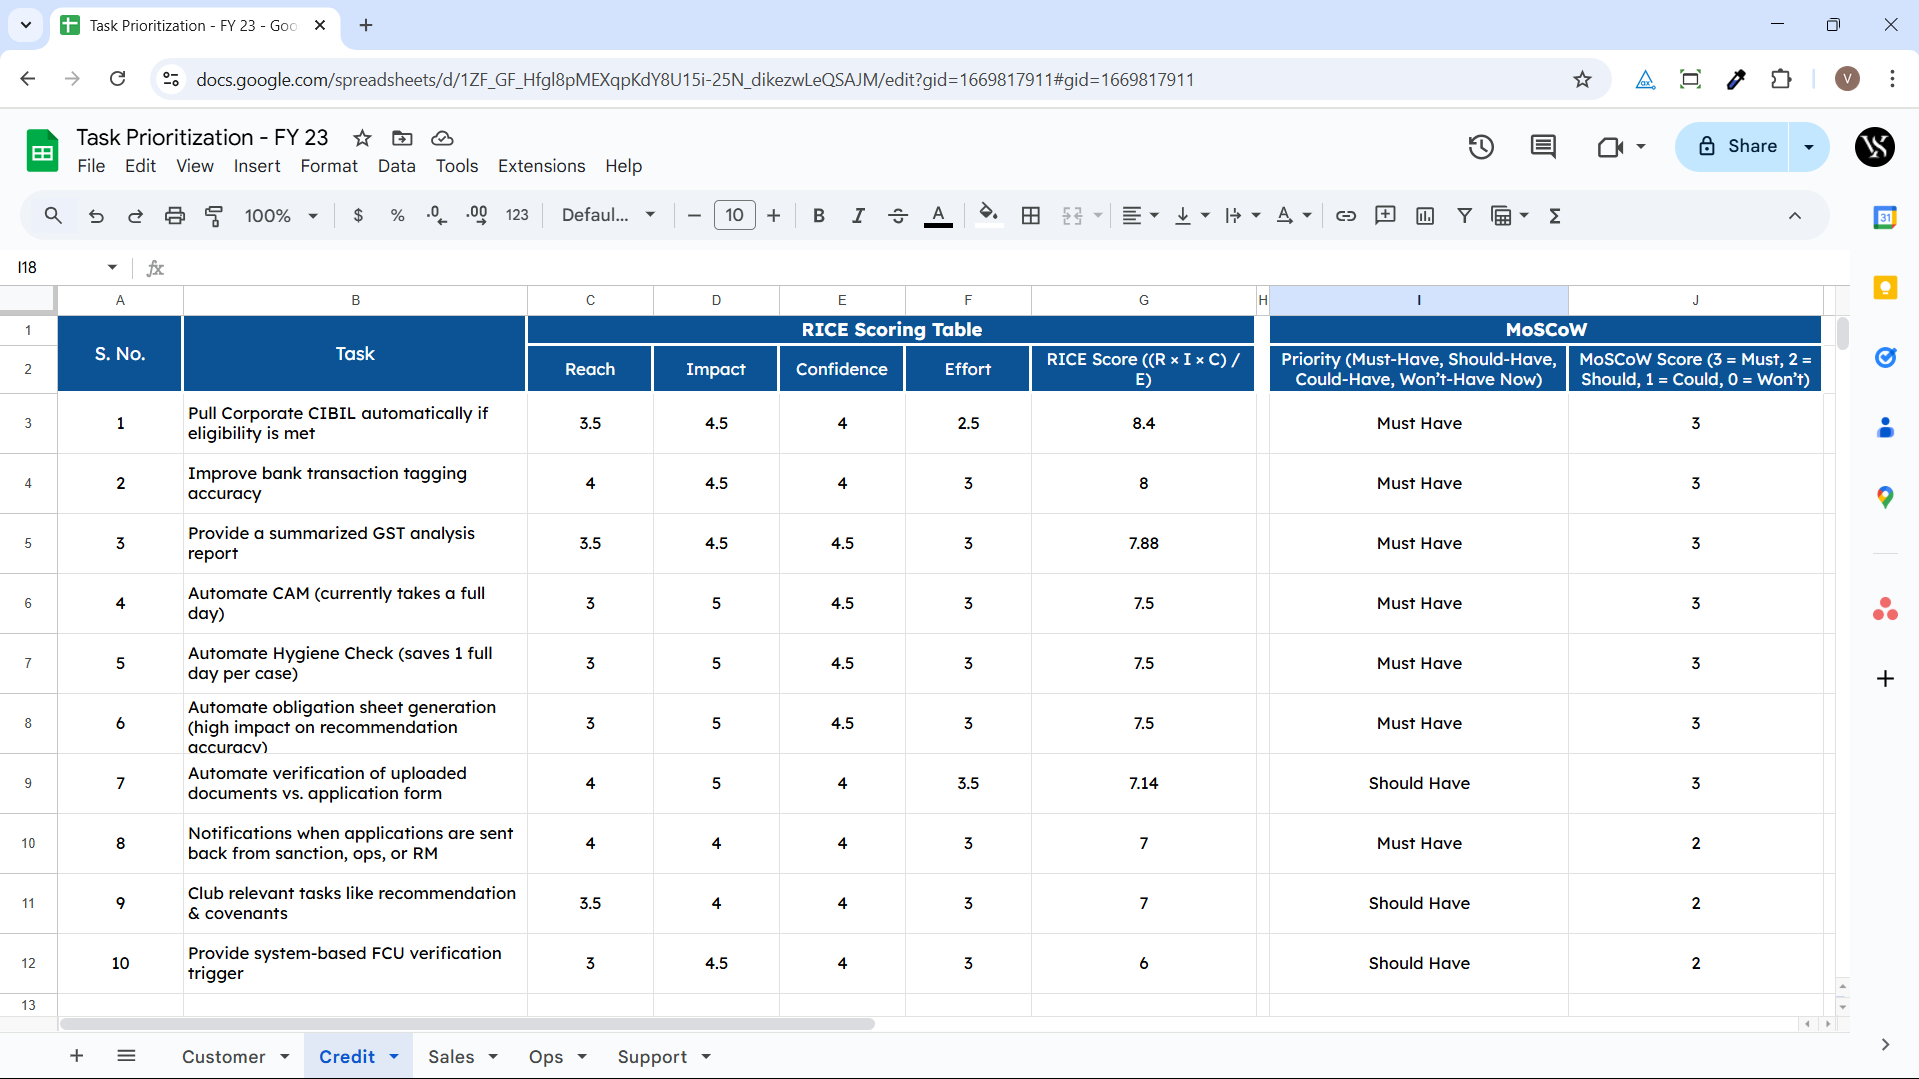Open the Share quick actions arrow
Viewport: 1919px width, 1079px height.
(1809, 146)
